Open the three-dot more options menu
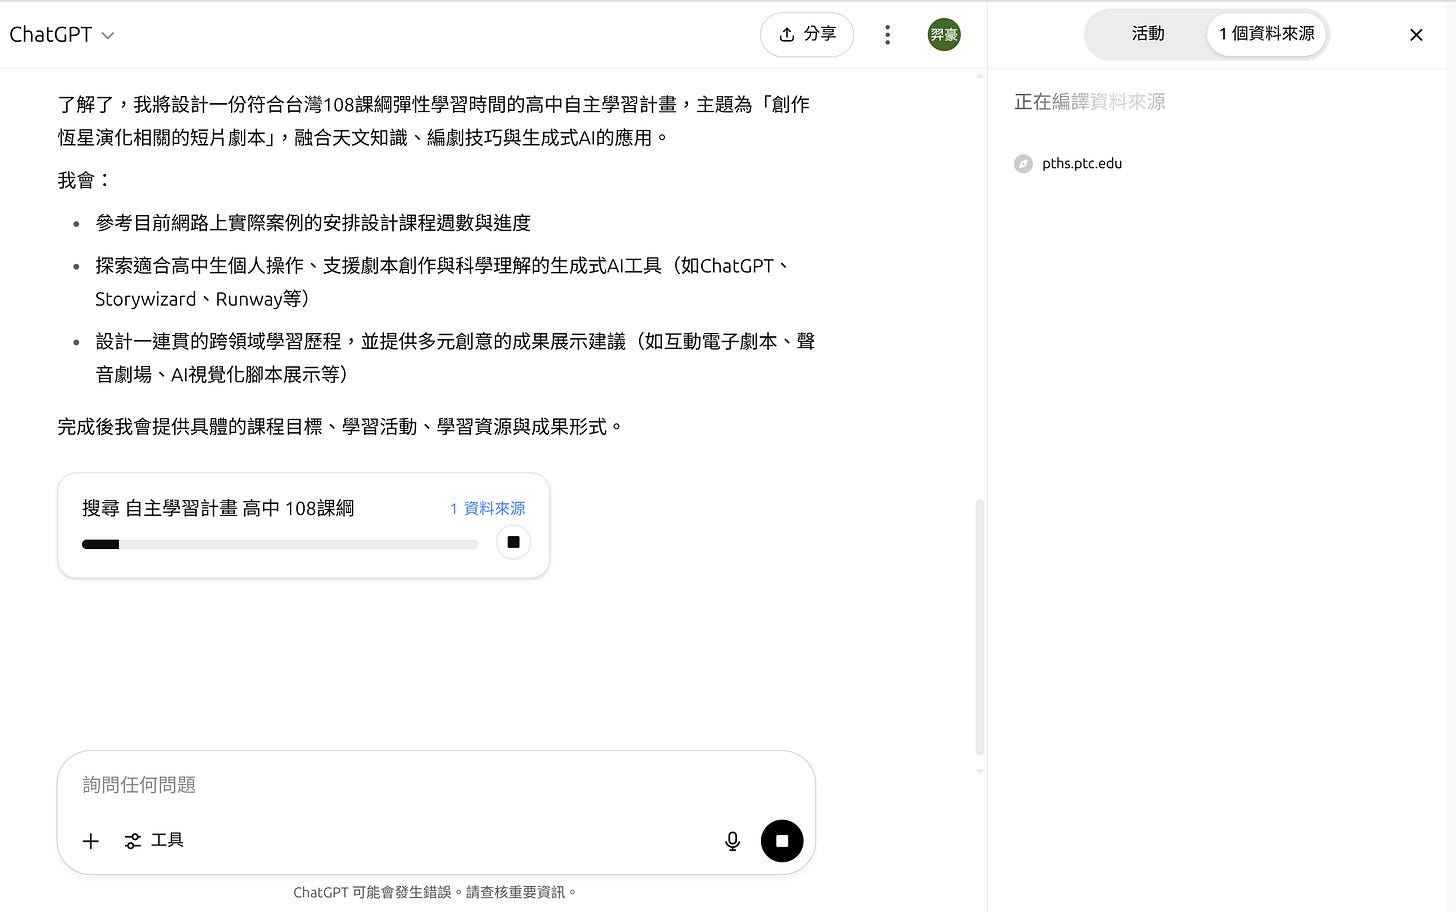The height and width of the screenshot is (912, 1456). [887, 35]
